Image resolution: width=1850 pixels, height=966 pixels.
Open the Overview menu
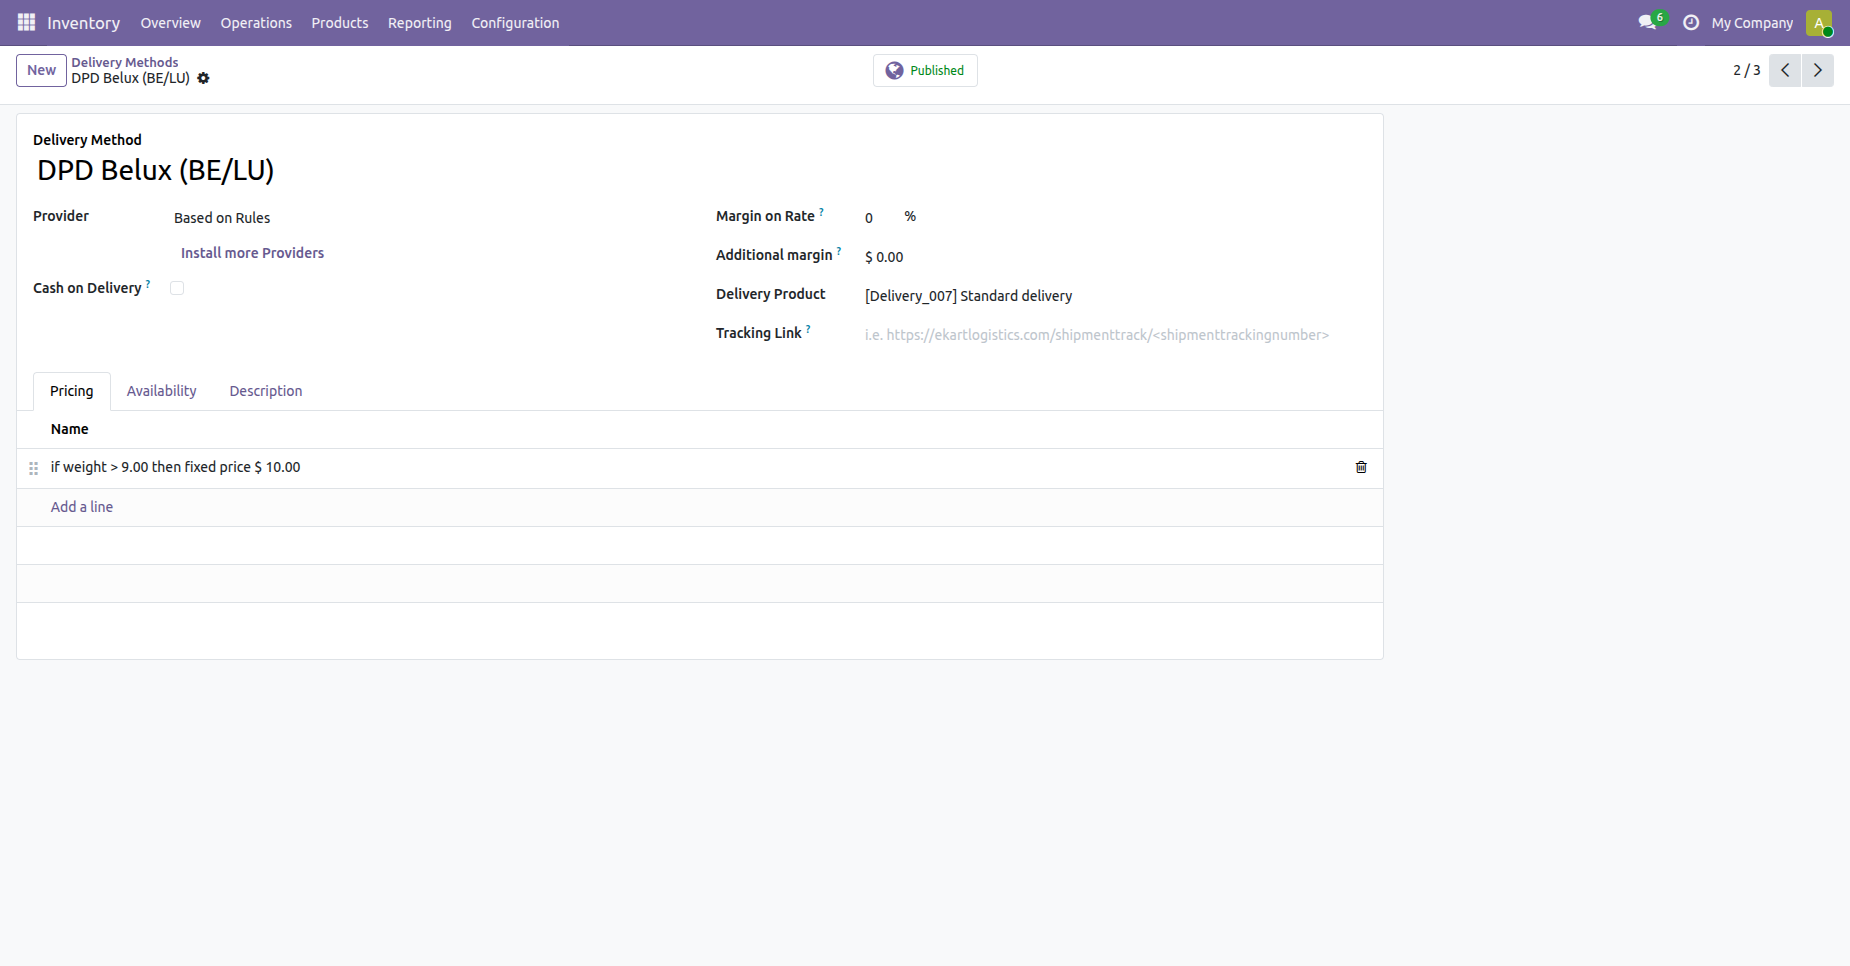point(170,22)
